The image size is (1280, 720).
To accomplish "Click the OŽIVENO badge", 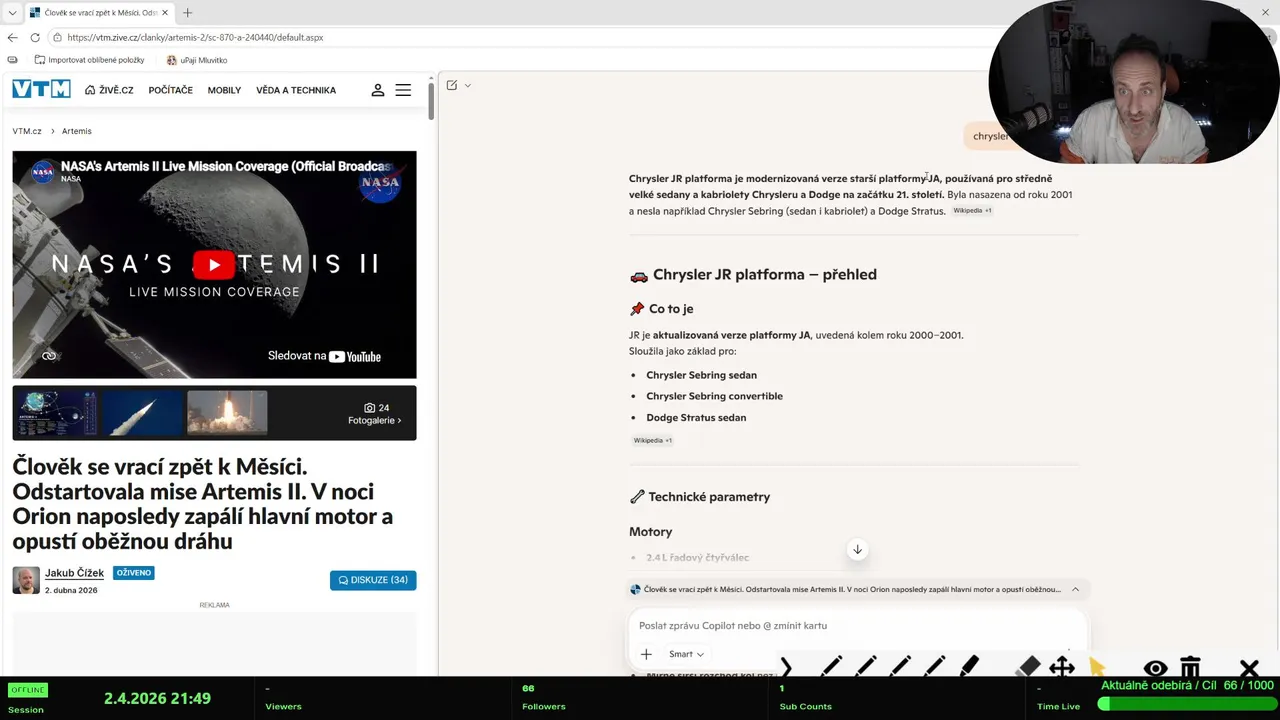I will point(133,573).
